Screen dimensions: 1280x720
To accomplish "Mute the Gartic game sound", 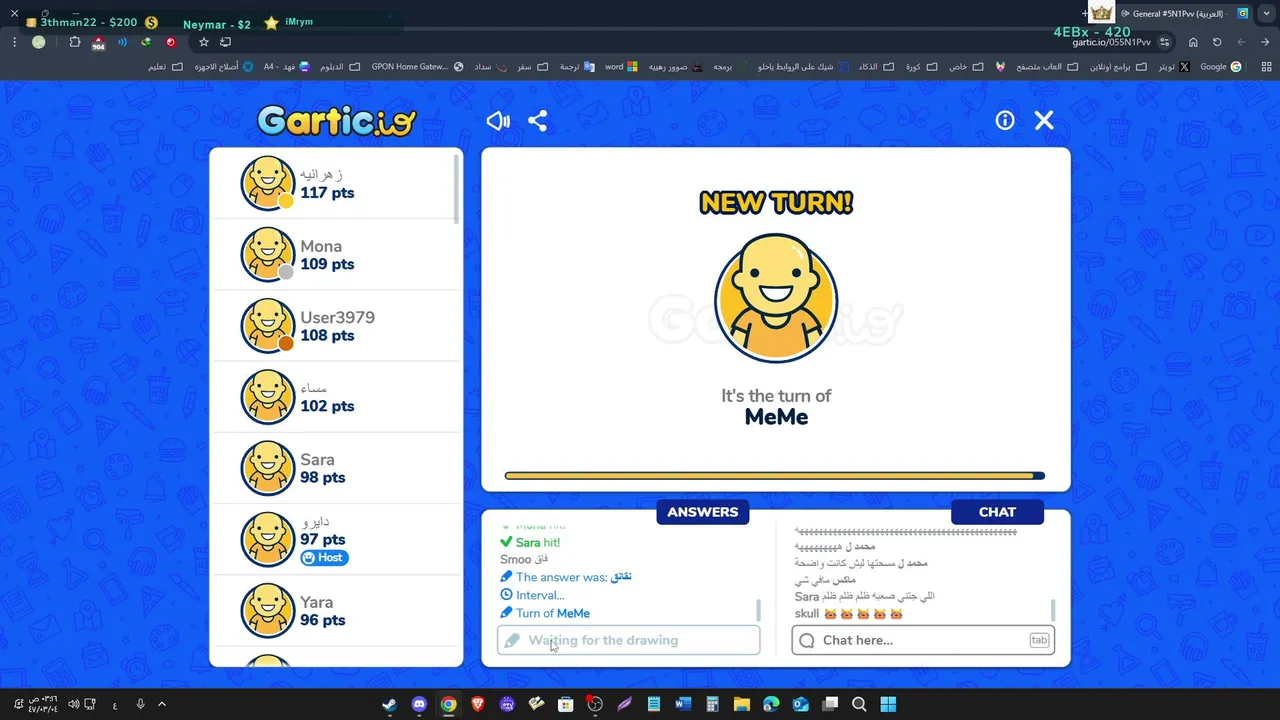I will 498,121.
